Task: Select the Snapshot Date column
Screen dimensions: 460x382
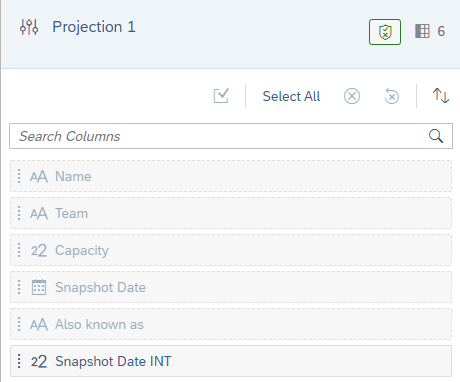Action: [231, 287]
